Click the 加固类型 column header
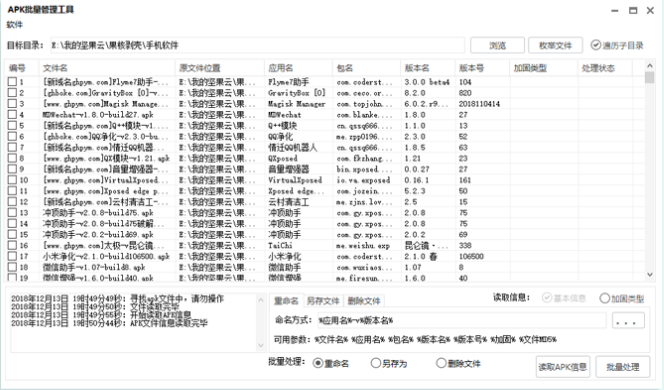Screen dimensions: 664x390 pos(543,68)
